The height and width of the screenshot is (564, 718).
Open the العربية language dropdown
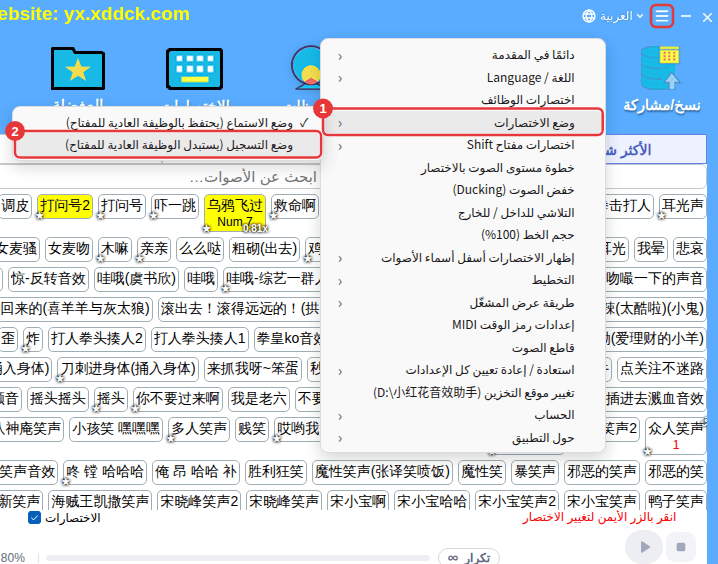coord(621,16)
